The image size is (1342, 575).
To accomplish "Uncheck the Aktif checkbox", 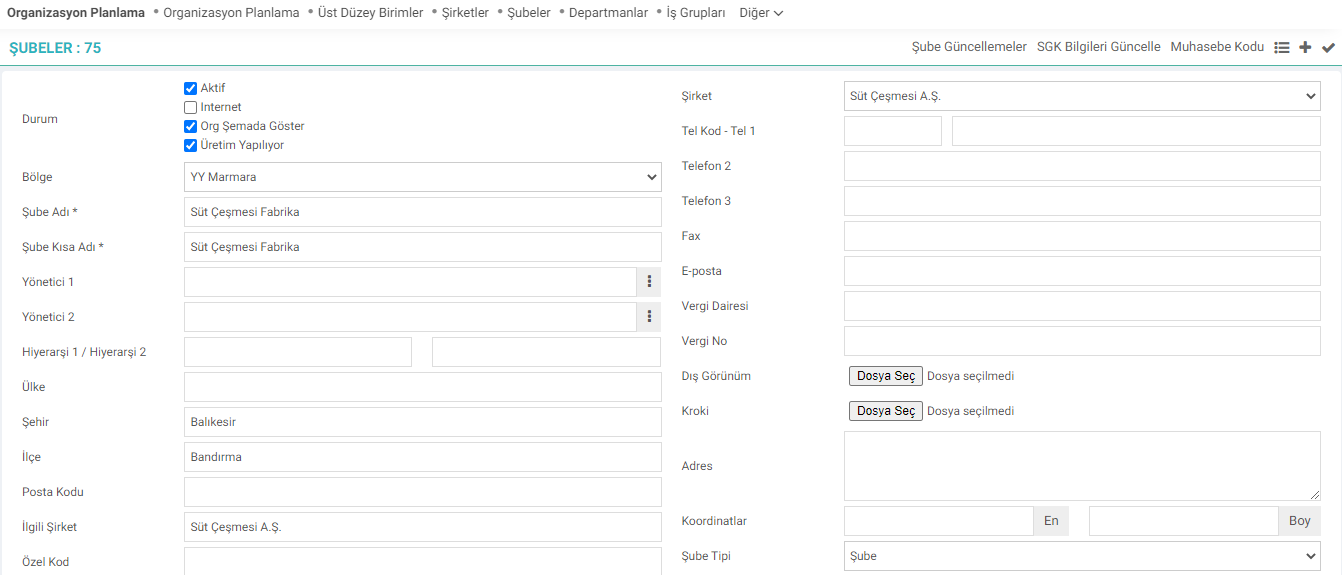I will coord(191,88).
